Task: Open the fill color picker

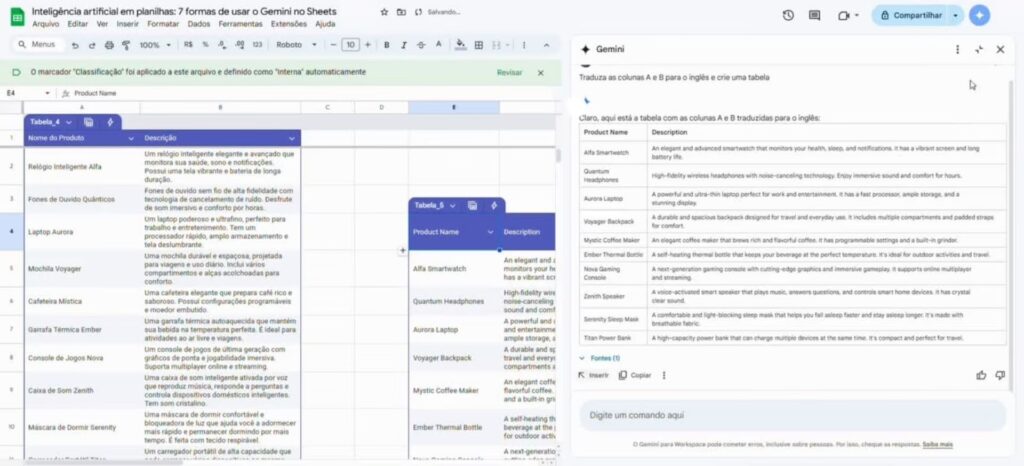Action: tap(460, 45)
